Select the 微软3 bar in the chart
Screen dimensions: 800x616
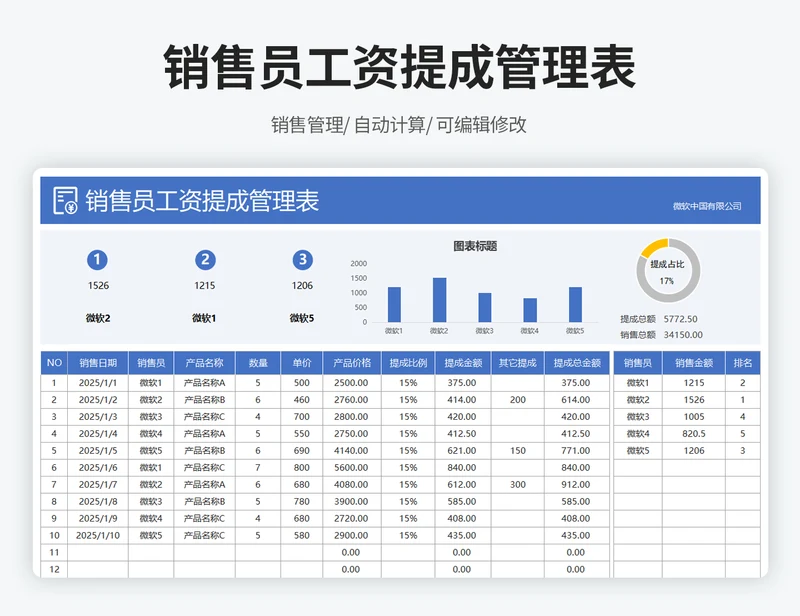[485, 308]
